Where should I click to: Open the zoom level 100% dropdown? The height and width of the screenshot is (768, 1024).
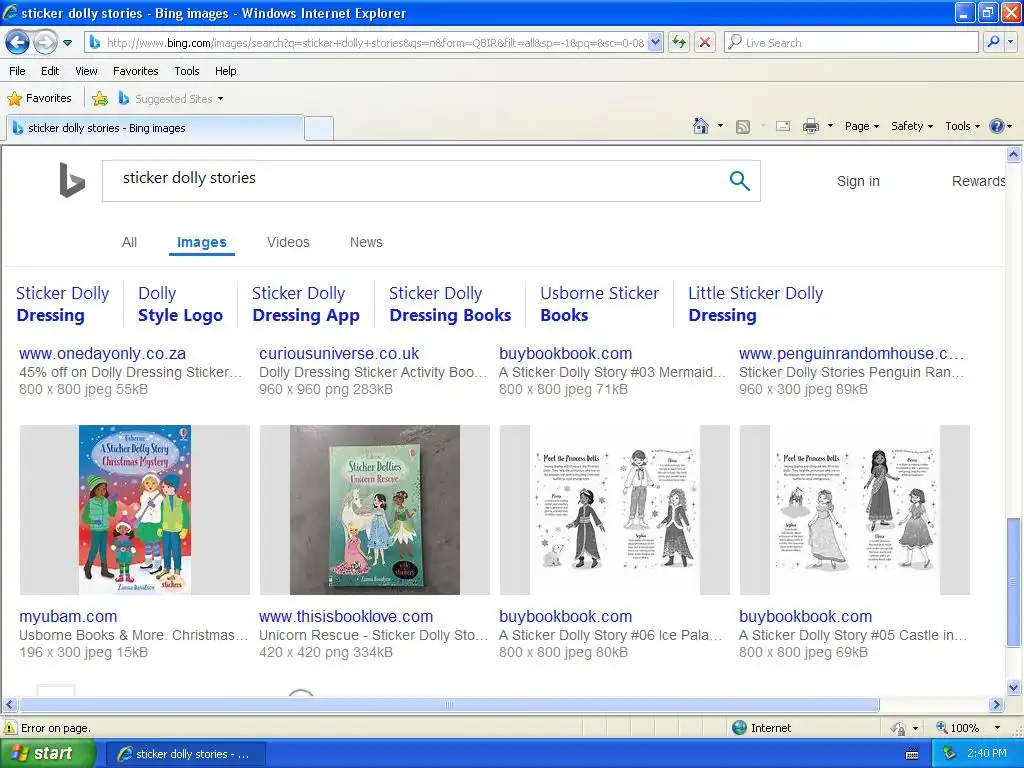point(997,728)
